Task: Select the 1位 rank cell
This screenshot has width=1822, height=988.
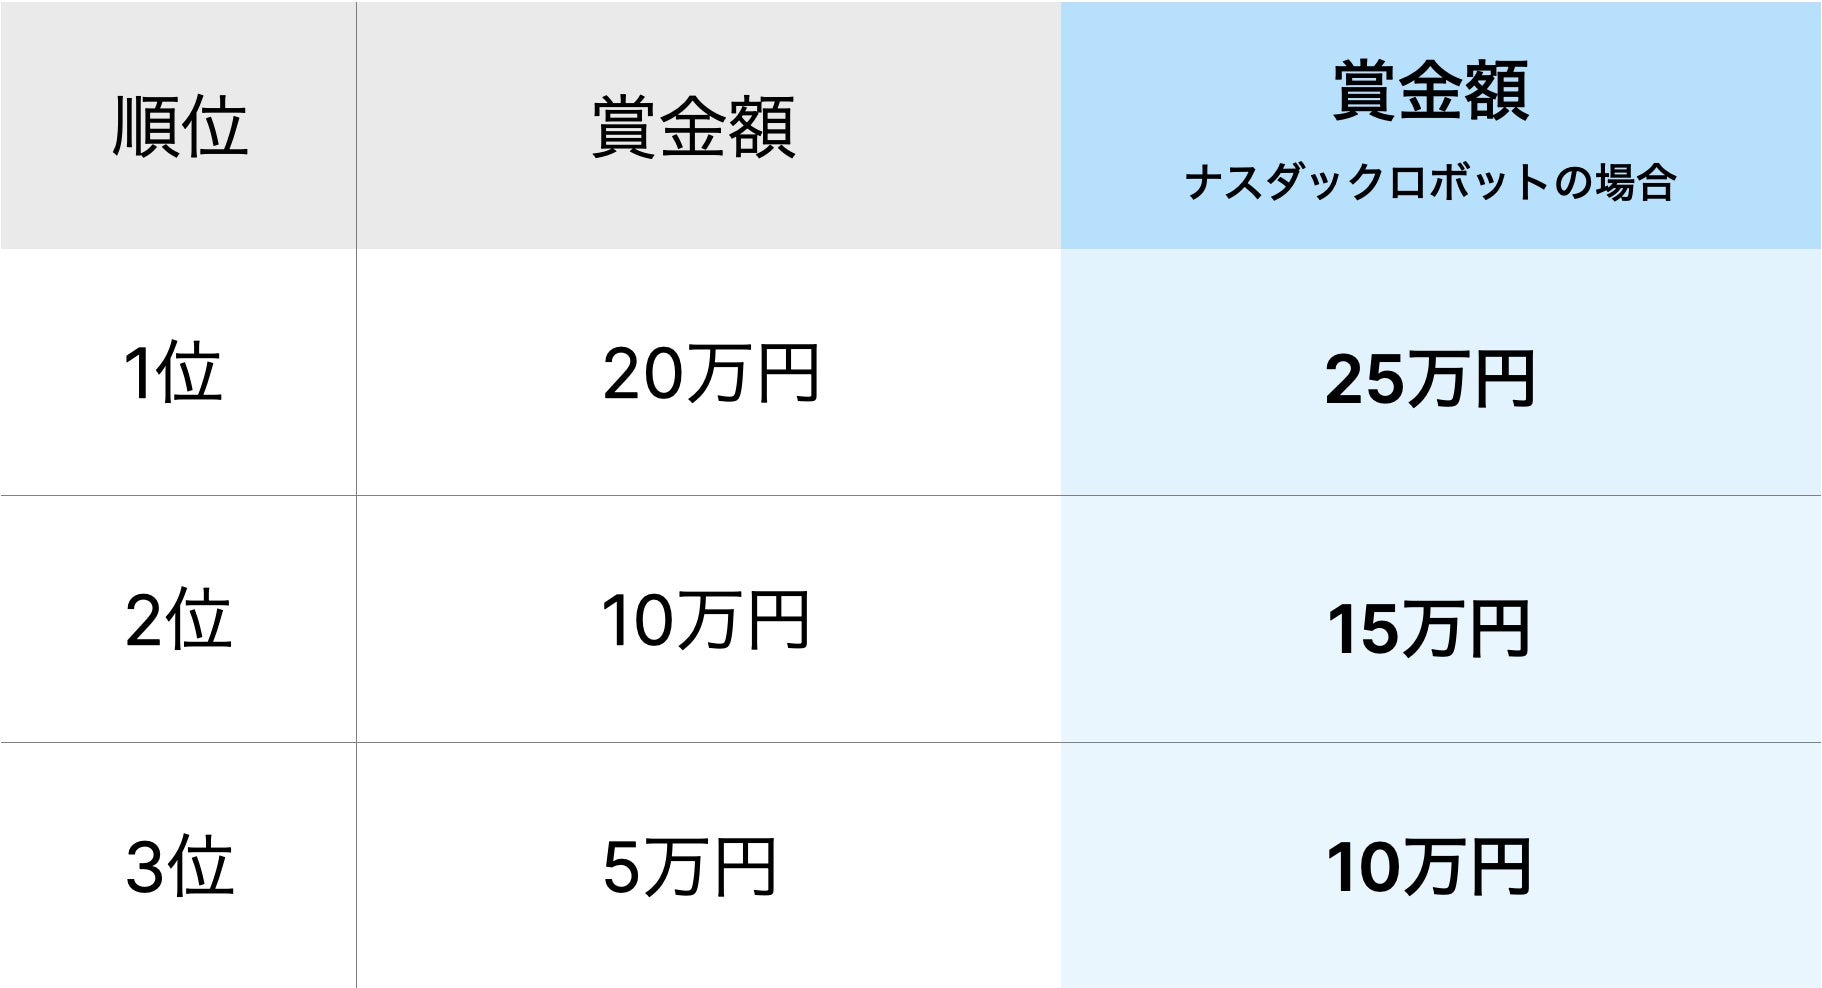Action: 172,372
